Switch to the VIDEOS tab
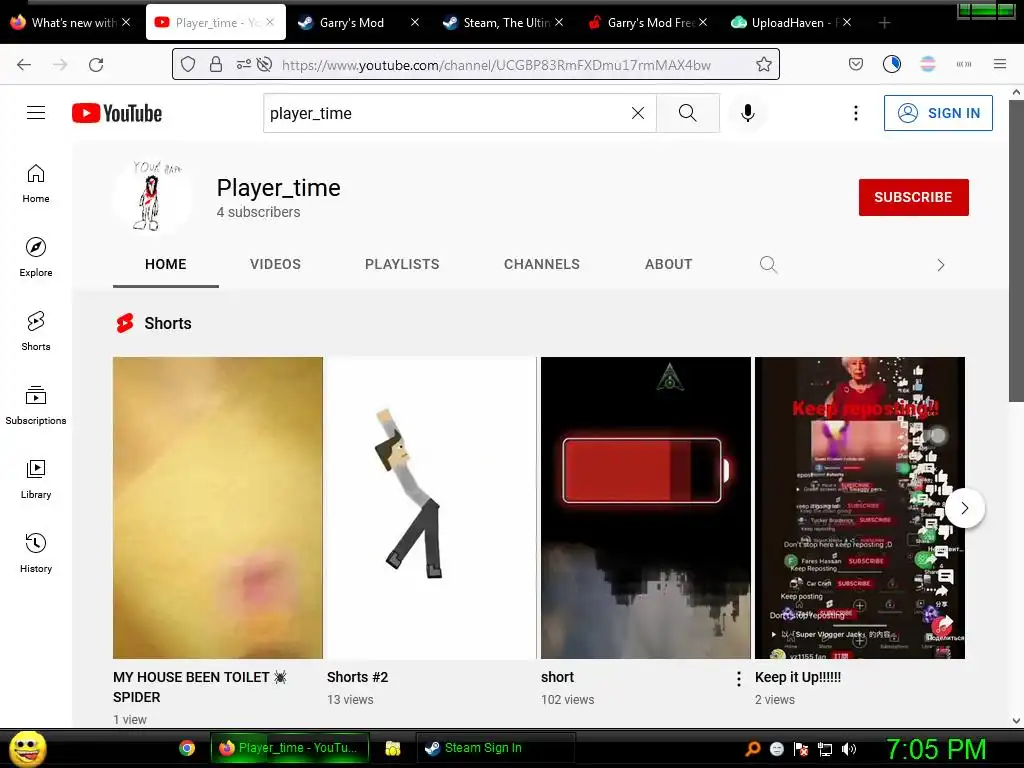Image resolution: width=1024 pixels, height=768 pixels. click(x=276, y=264)
